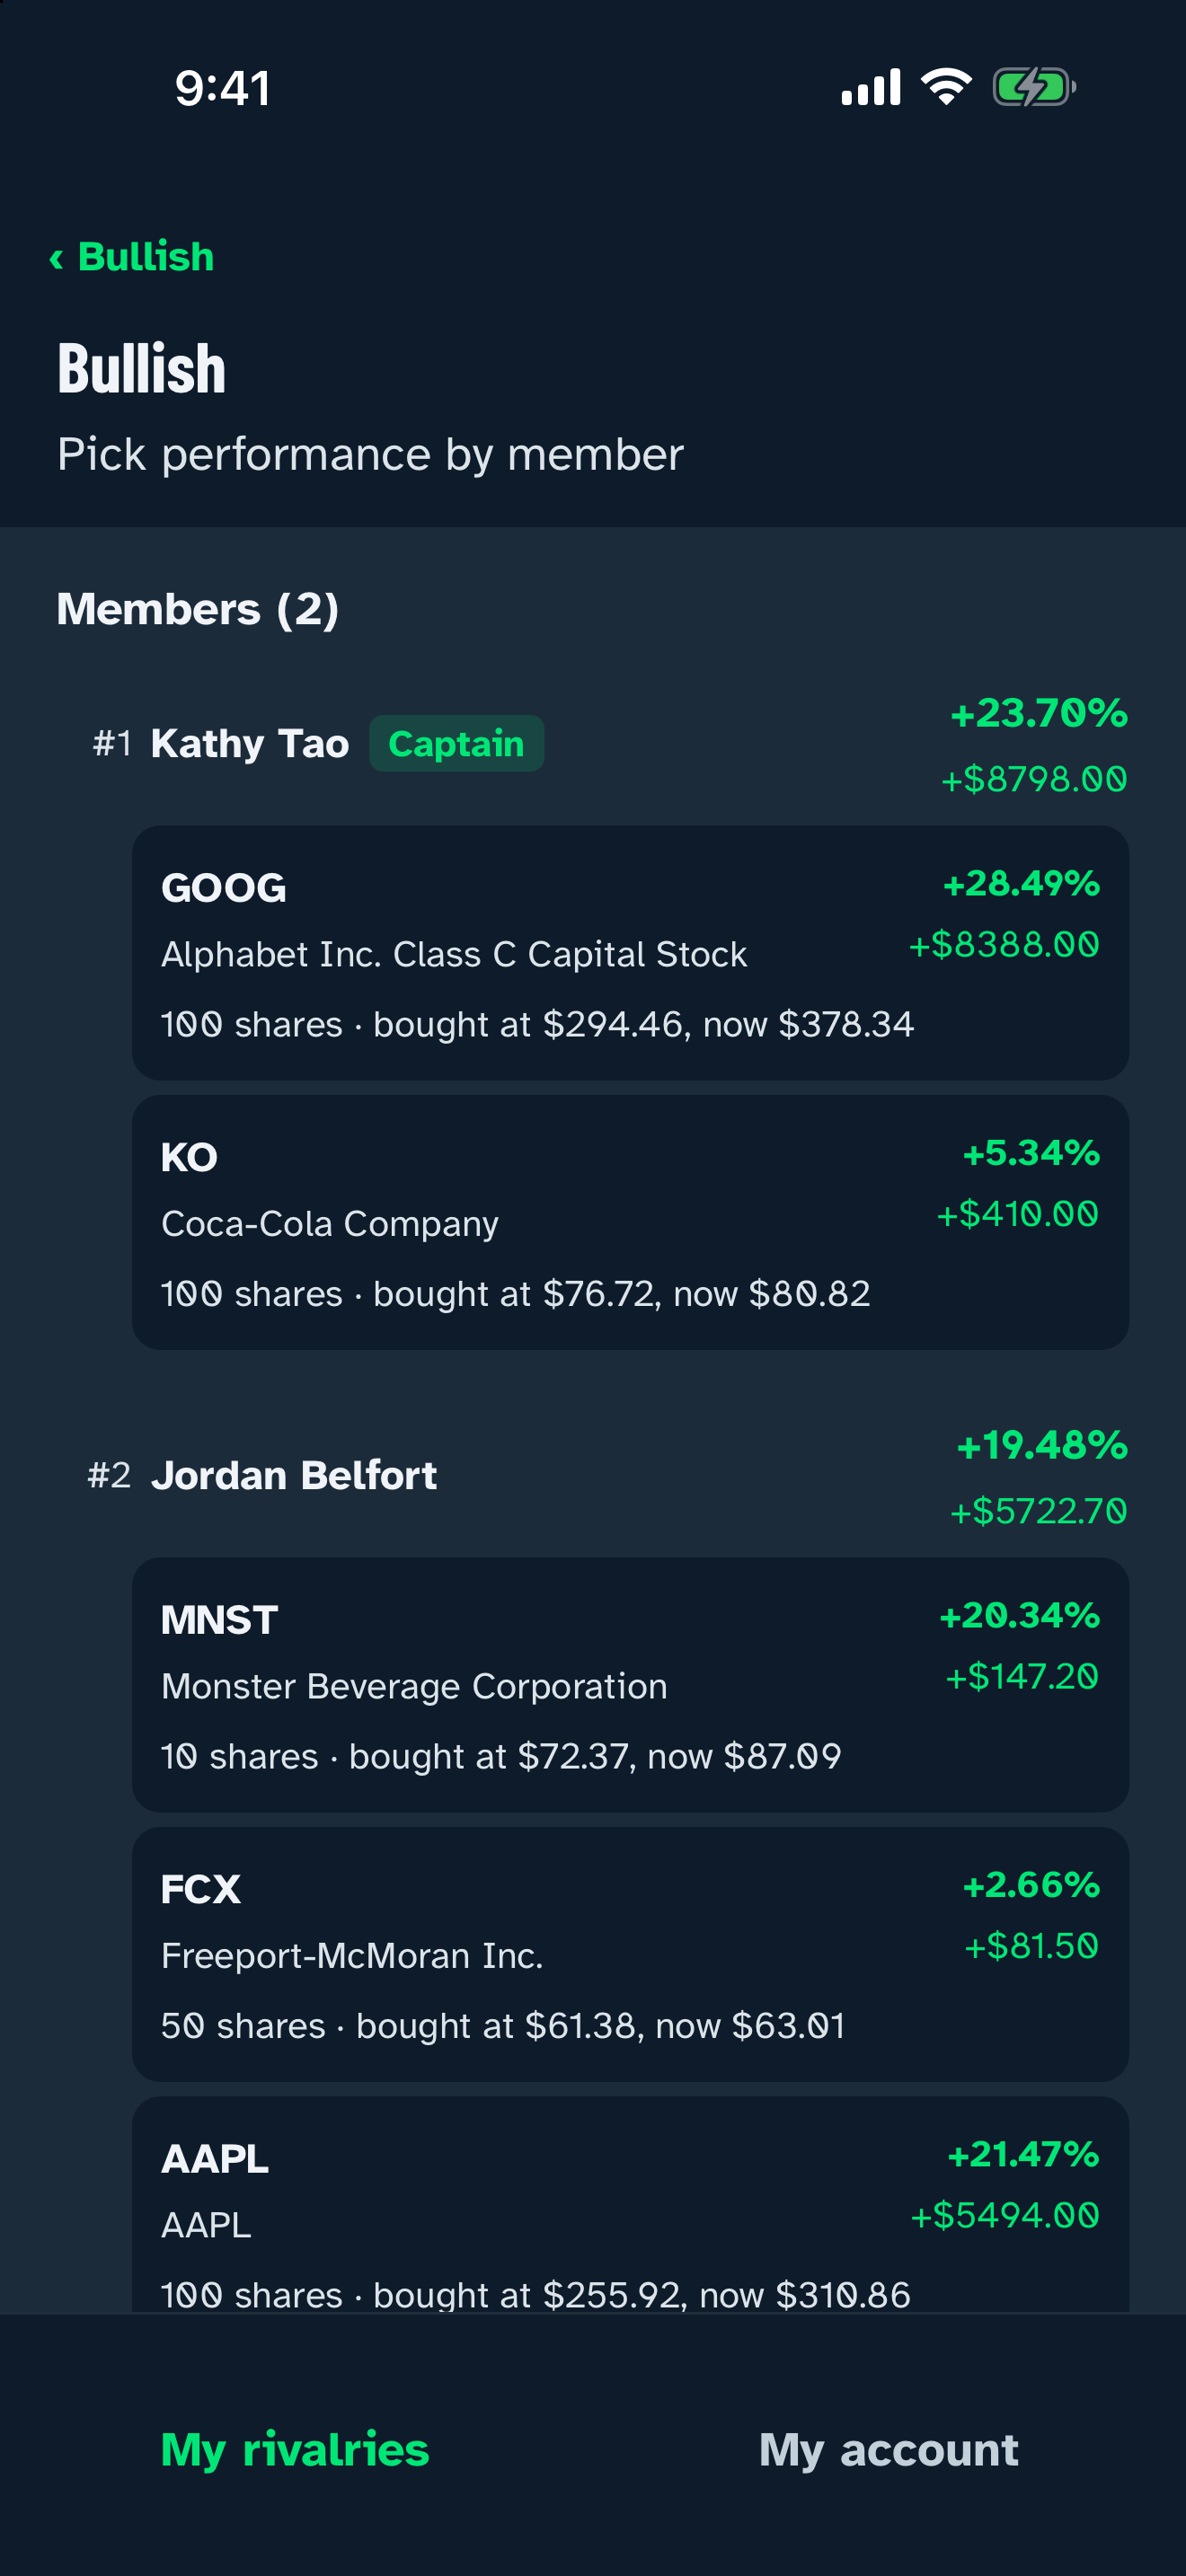
Task: Tap the cellular signal bars icon
Action: point(871,87)
